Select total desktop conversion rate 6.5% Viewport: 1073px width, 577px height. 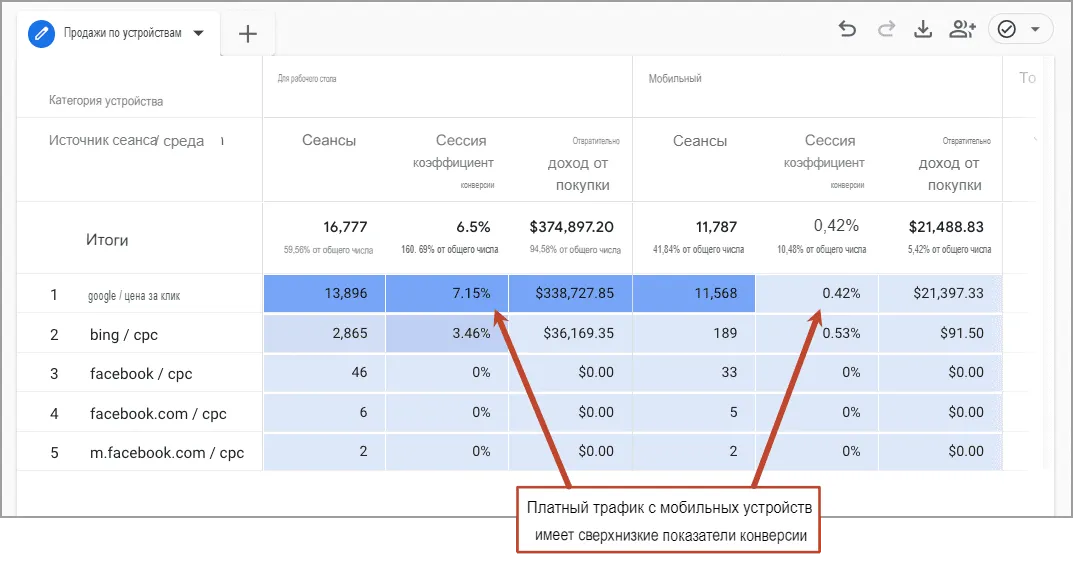click(474, 227)
